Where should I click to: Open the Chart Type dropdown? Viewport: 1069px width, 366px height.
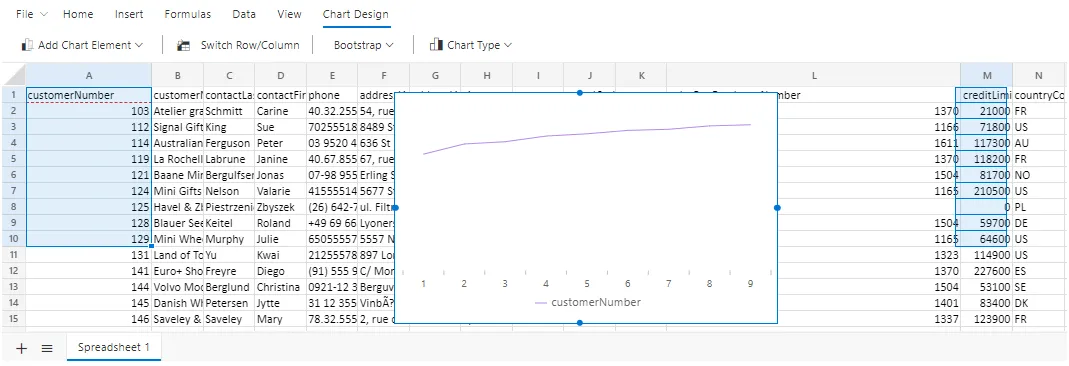(x=470, y=45)
